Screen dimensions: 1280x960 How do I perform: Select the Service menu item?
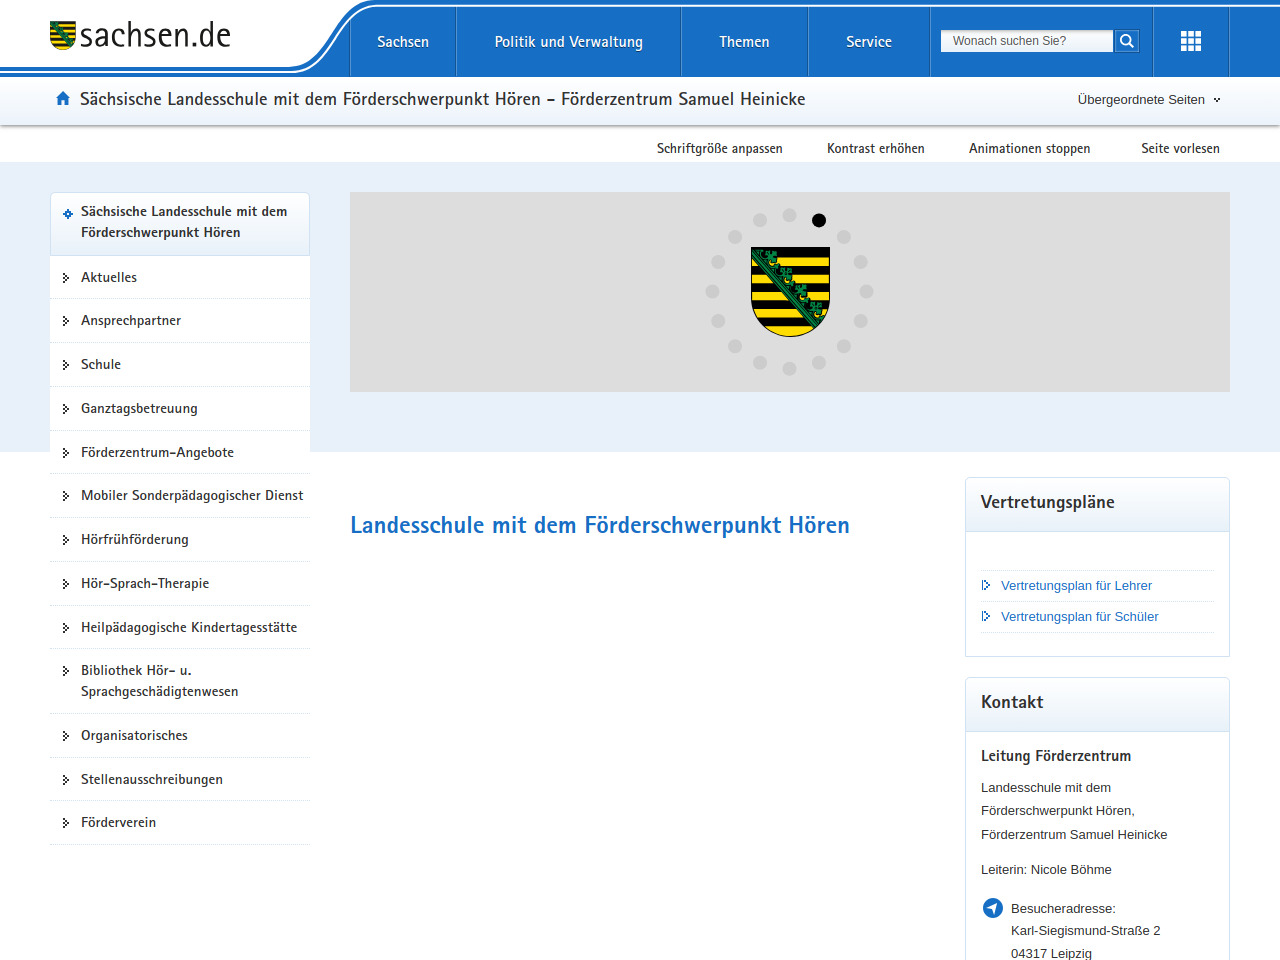[868, 42]
